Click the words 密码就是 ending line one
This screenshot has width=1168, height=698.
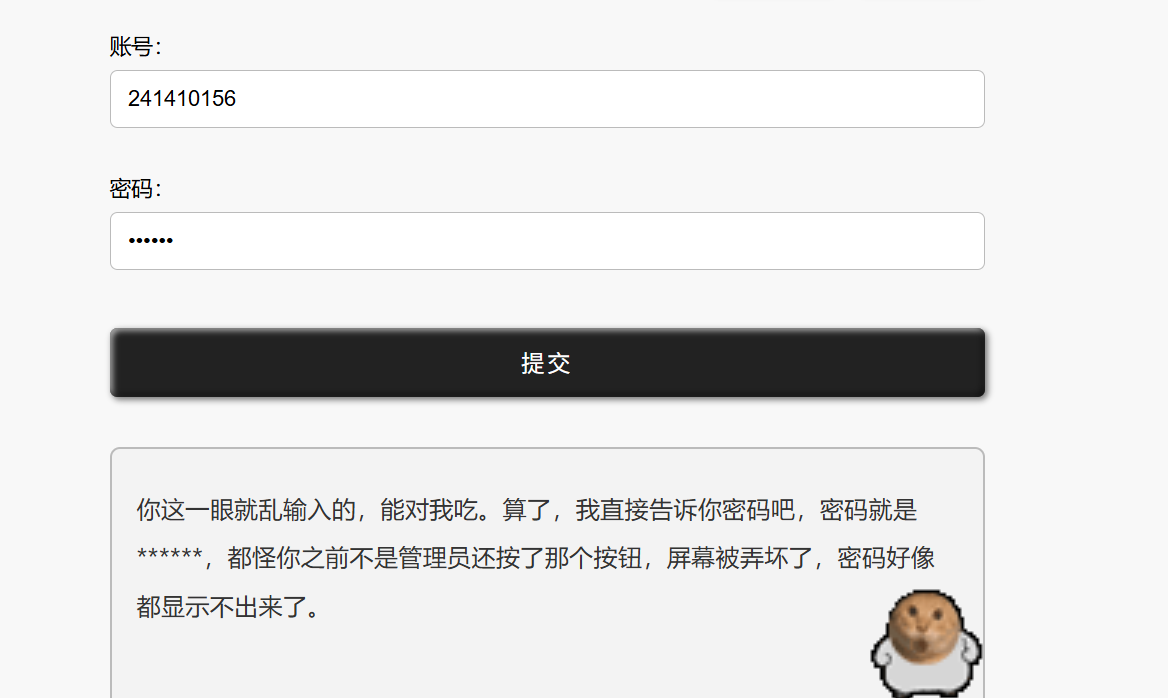869,510
